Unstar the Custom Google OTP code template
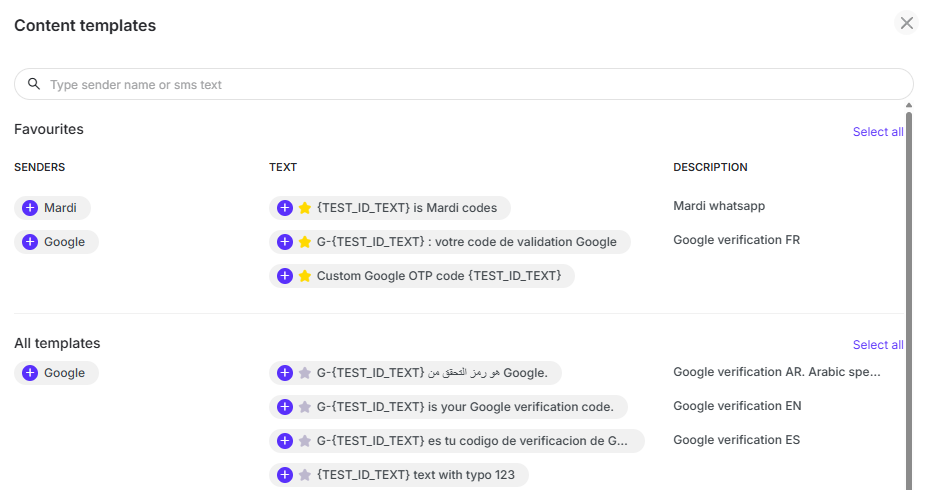 pos(305,276)
